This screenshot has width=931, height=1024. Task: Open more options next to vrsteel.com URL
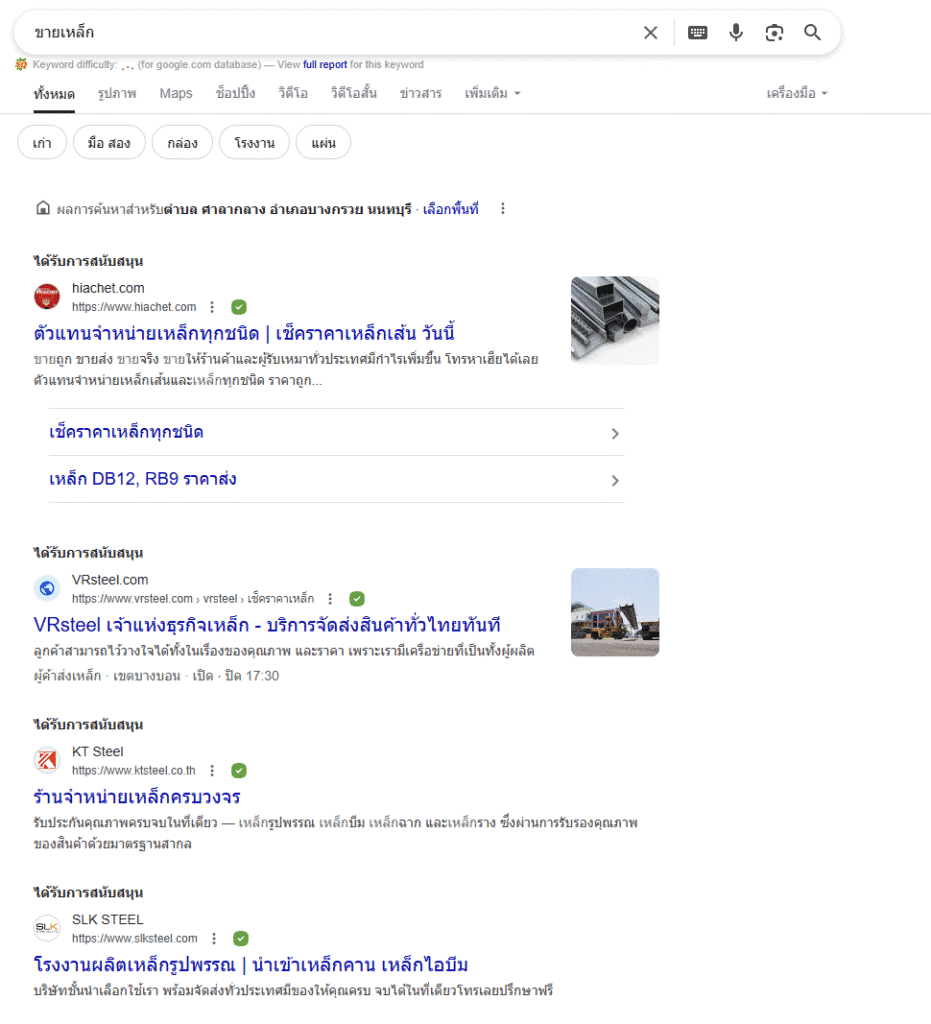(x=330, y=599)
